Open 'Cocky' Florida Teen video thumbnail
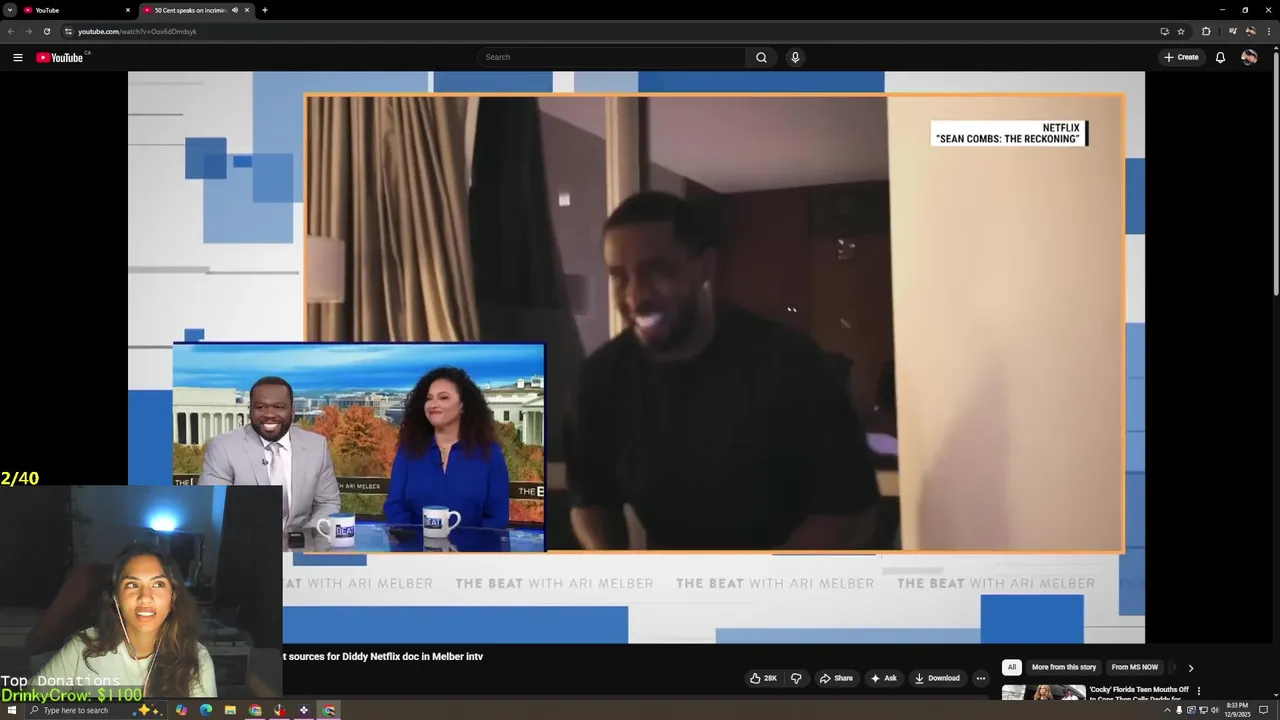The image size is (1280, 720). coord(1044,692)
